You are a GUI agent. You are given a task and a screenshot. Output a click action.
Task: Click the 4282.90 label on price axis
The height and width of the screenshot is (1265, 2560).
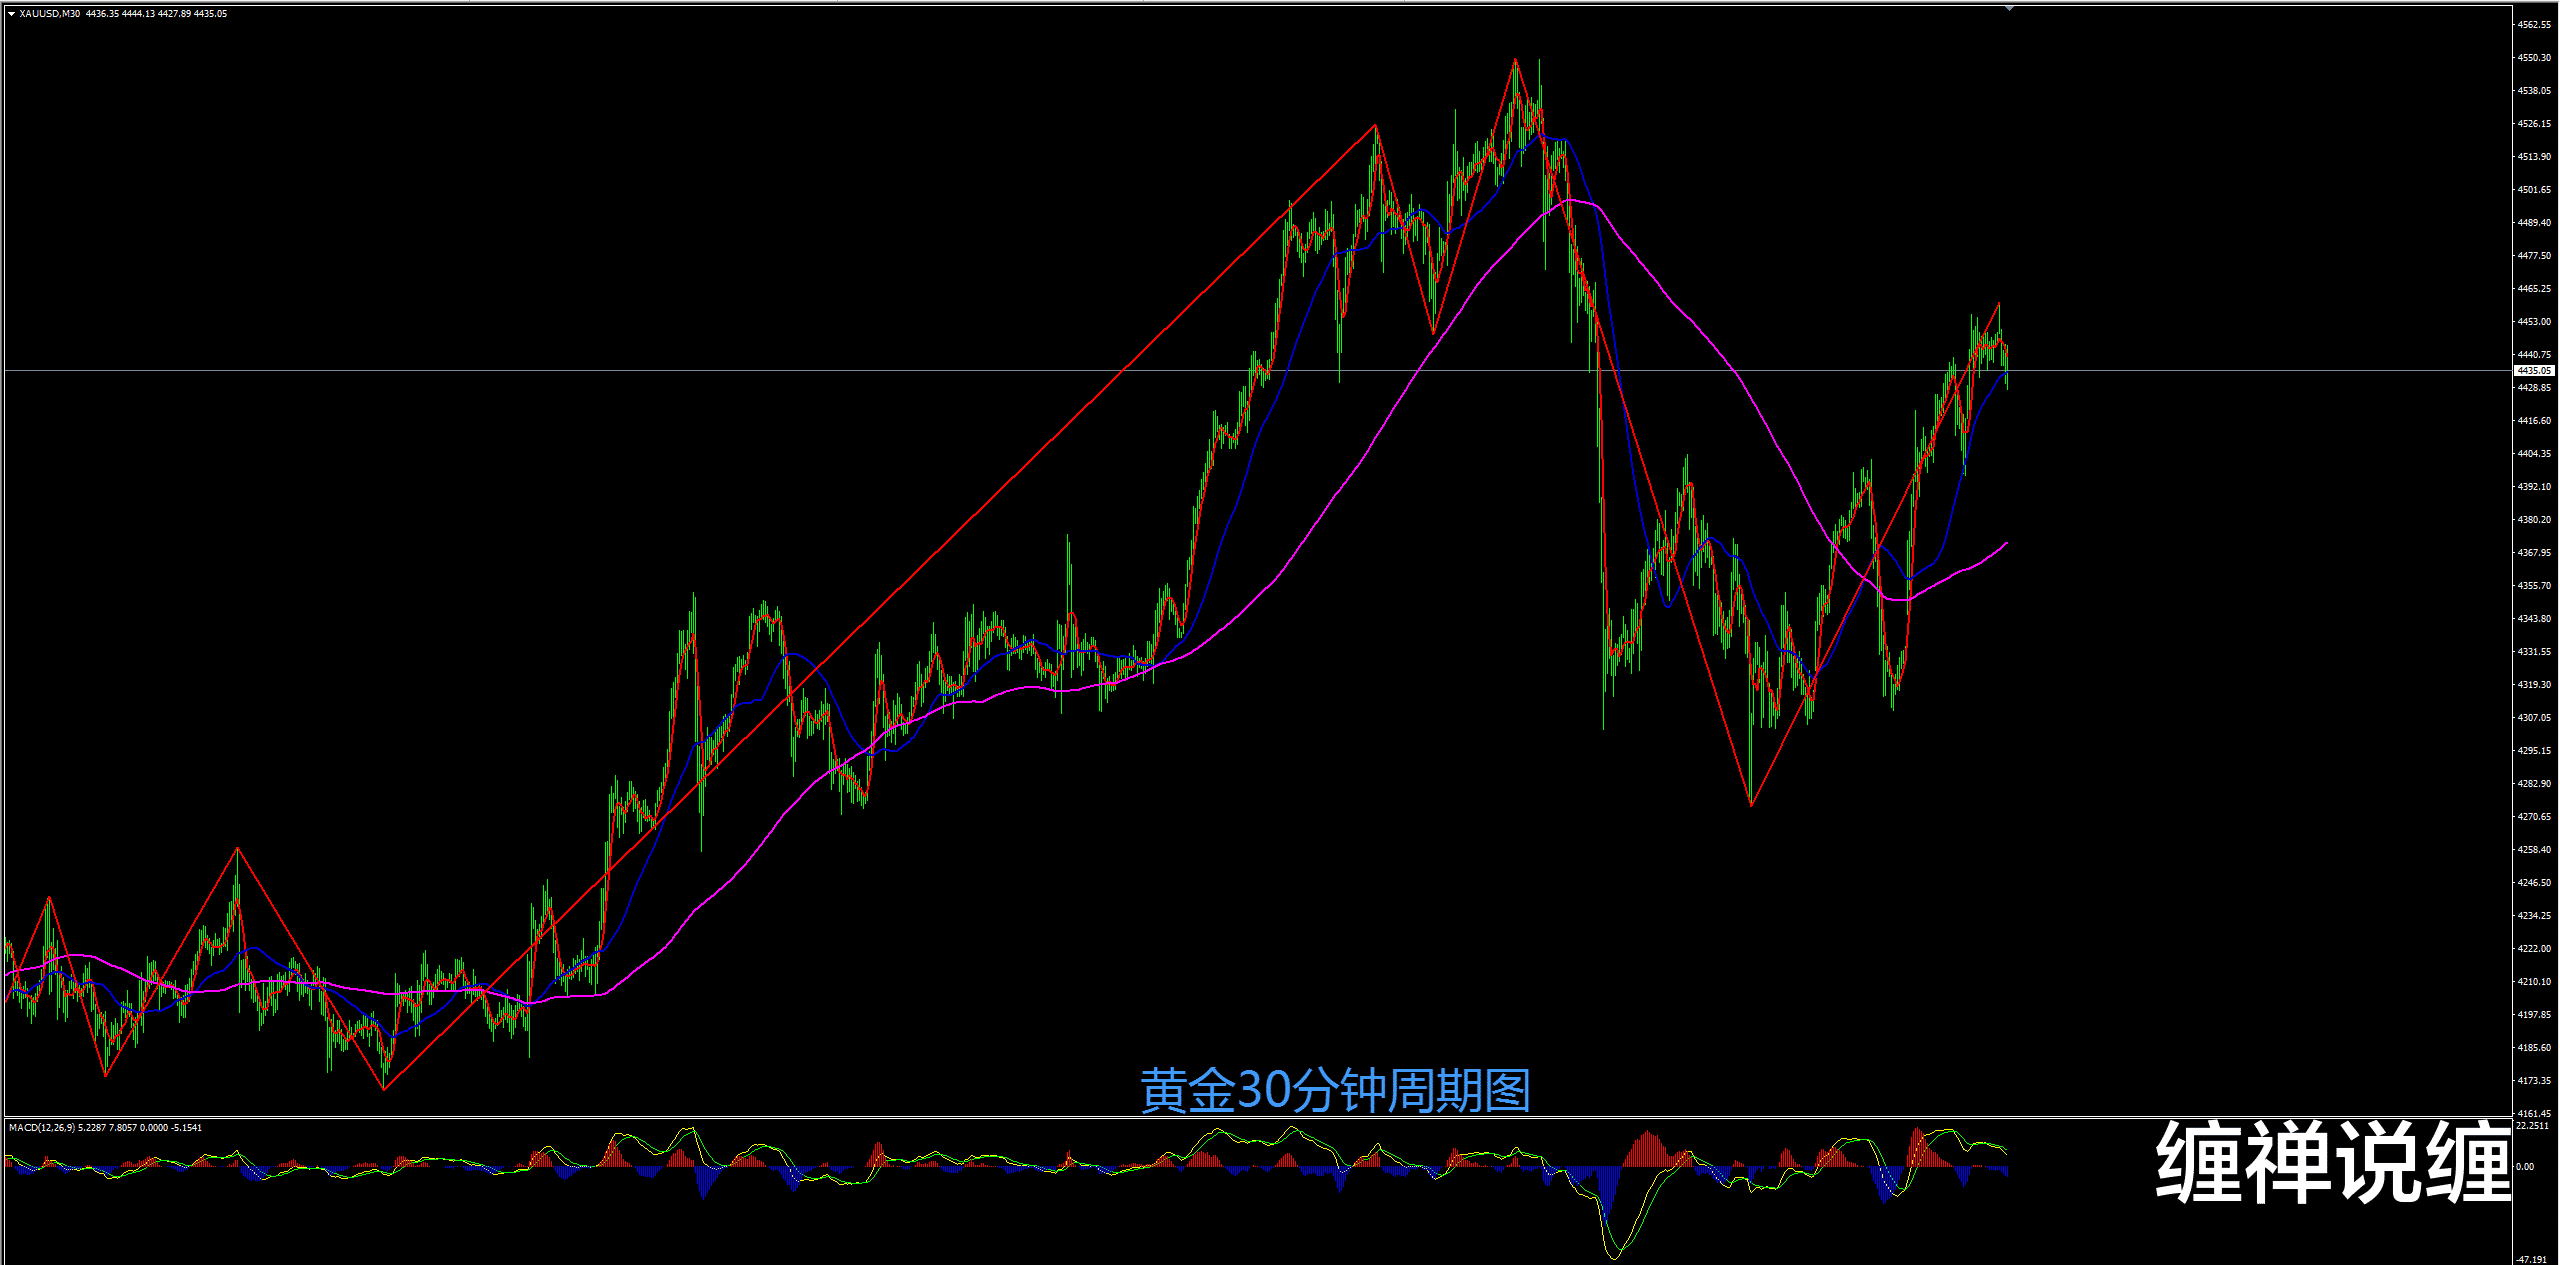pos(2534,784)
